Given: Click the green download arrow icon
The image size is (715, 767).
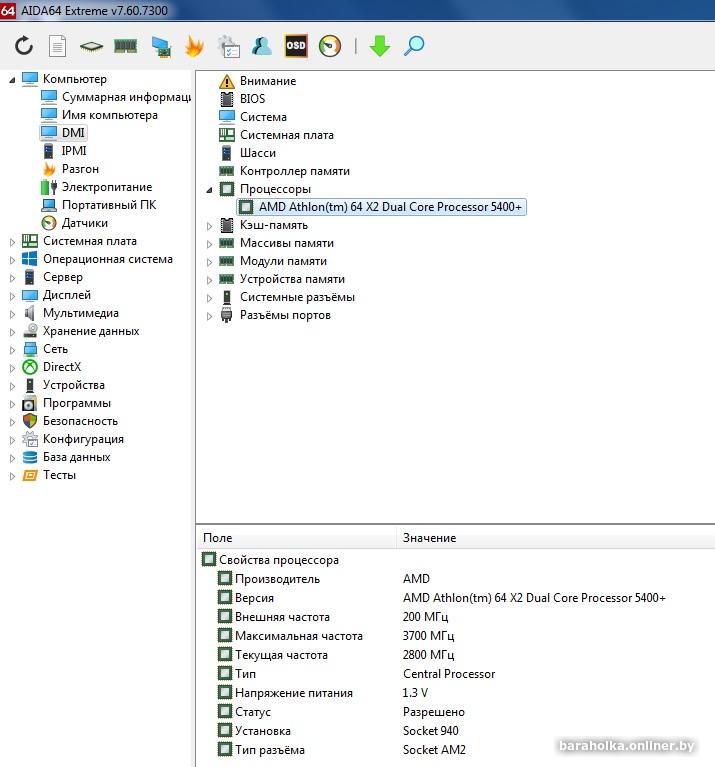Looking at the screenshot, I should pyautogui.click(x=379, y=46).
